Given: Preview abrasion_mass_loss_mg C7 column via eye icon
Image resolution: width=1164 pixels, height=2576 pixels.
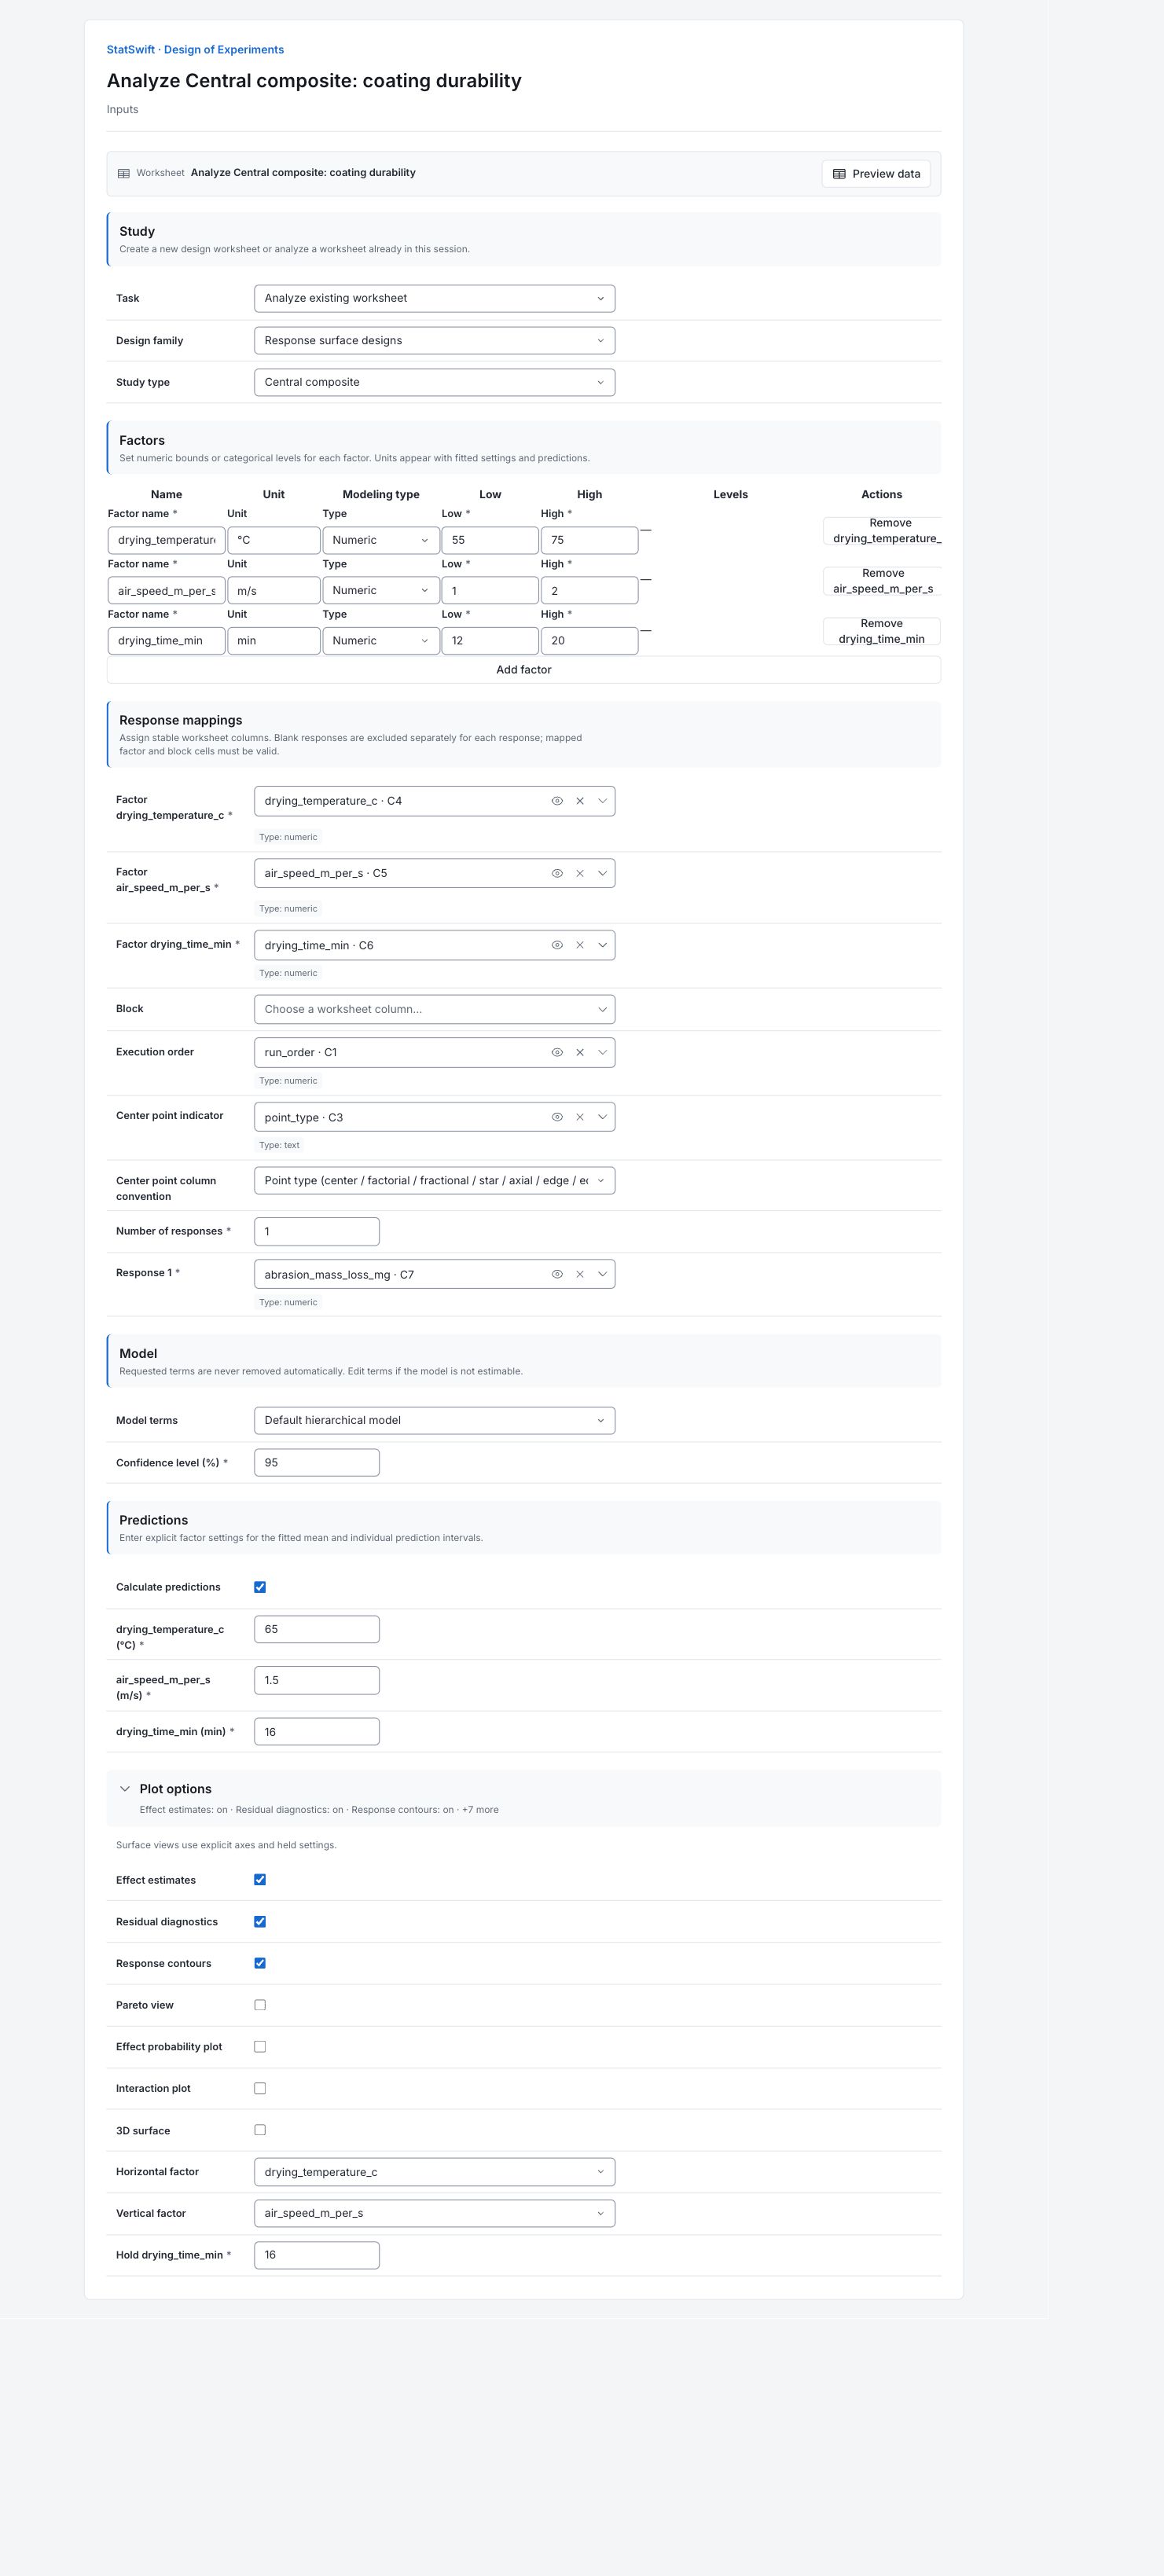Looking at the screenshot, I should coord(557,1274).
